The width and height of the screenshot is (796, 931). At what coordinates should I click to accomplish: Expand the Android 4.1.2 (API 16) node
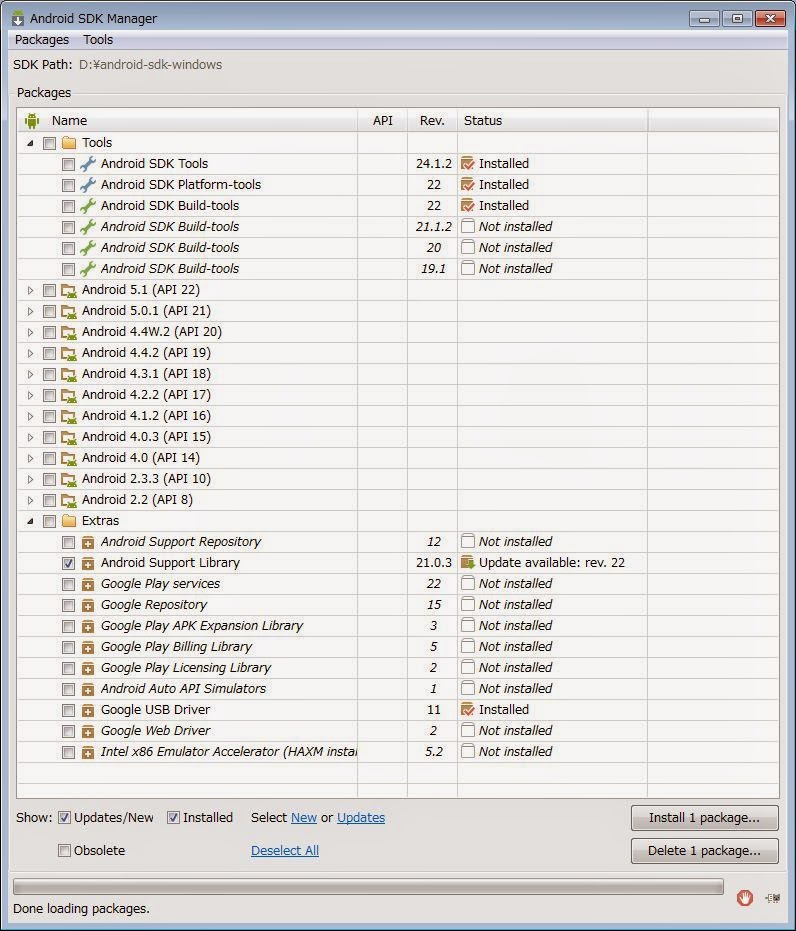click(30, 416)
